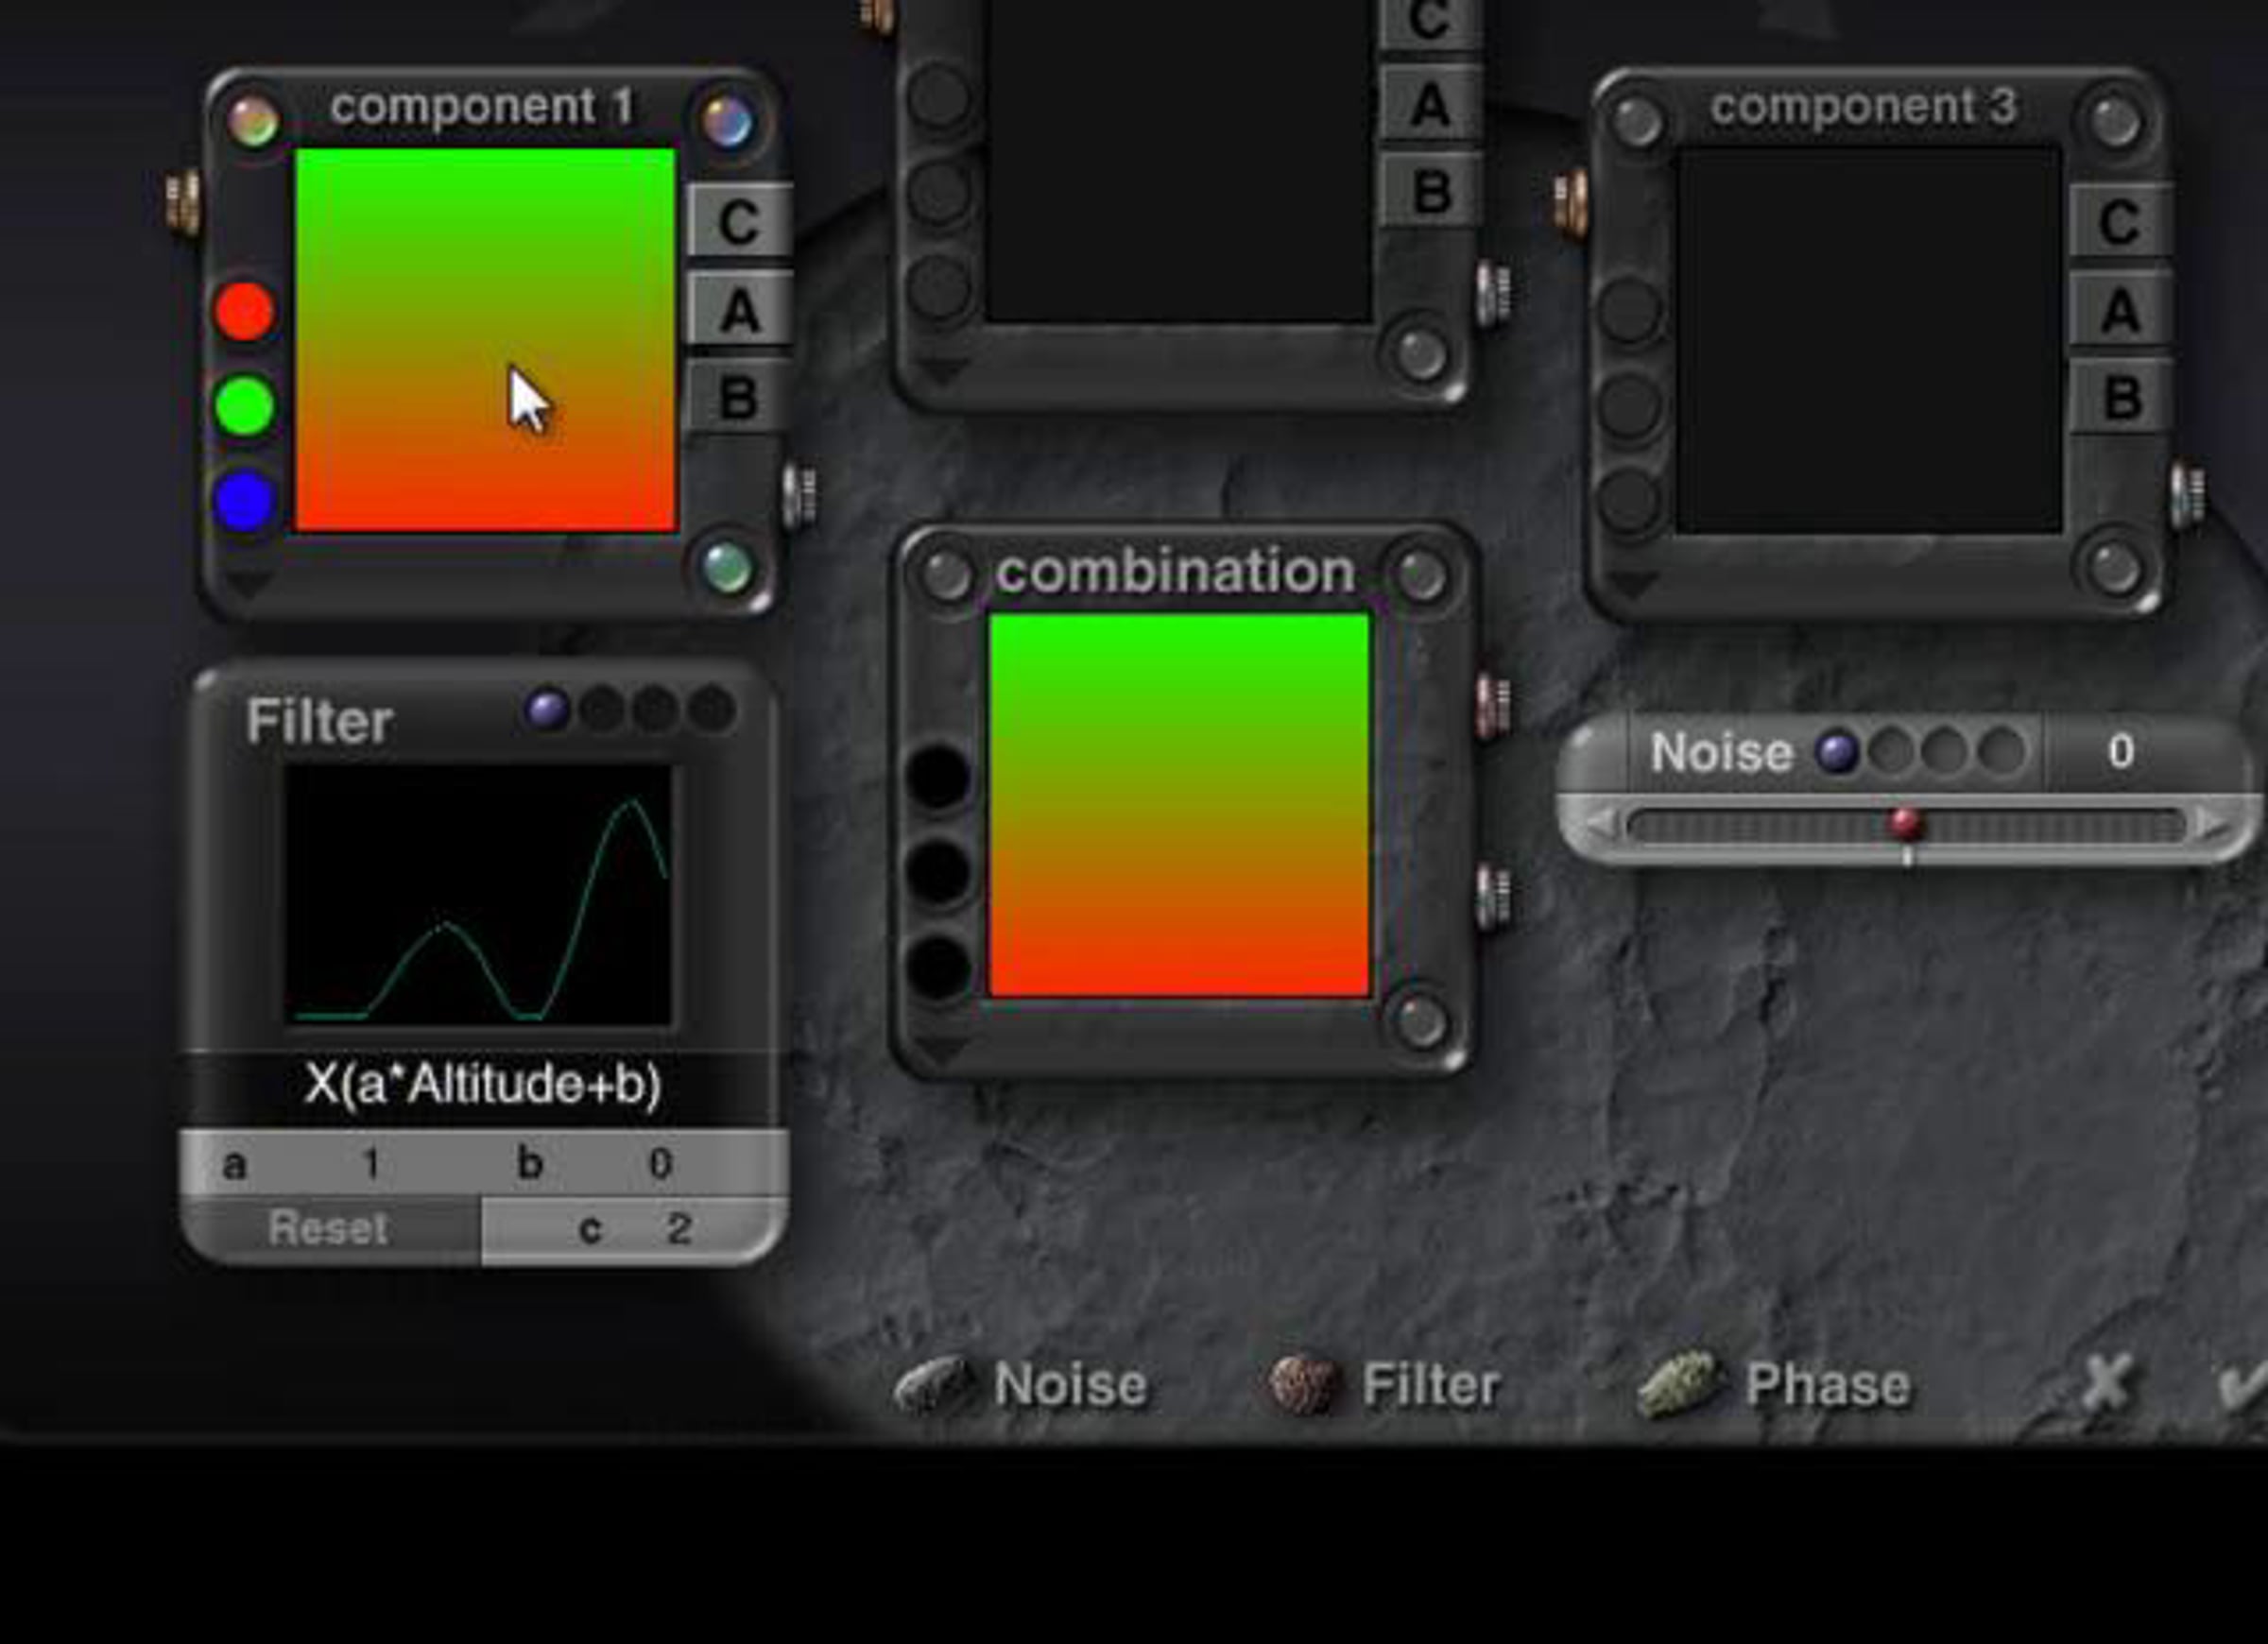Click the X cancel icon
The width and height of the screenshot is (2268, 1644).
[x=2106, y=1385]
